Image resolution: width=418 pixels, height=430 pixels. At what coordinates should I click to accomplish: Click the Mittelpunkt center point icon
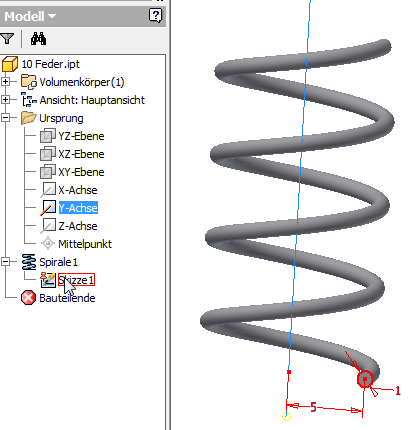pos(48,244)
